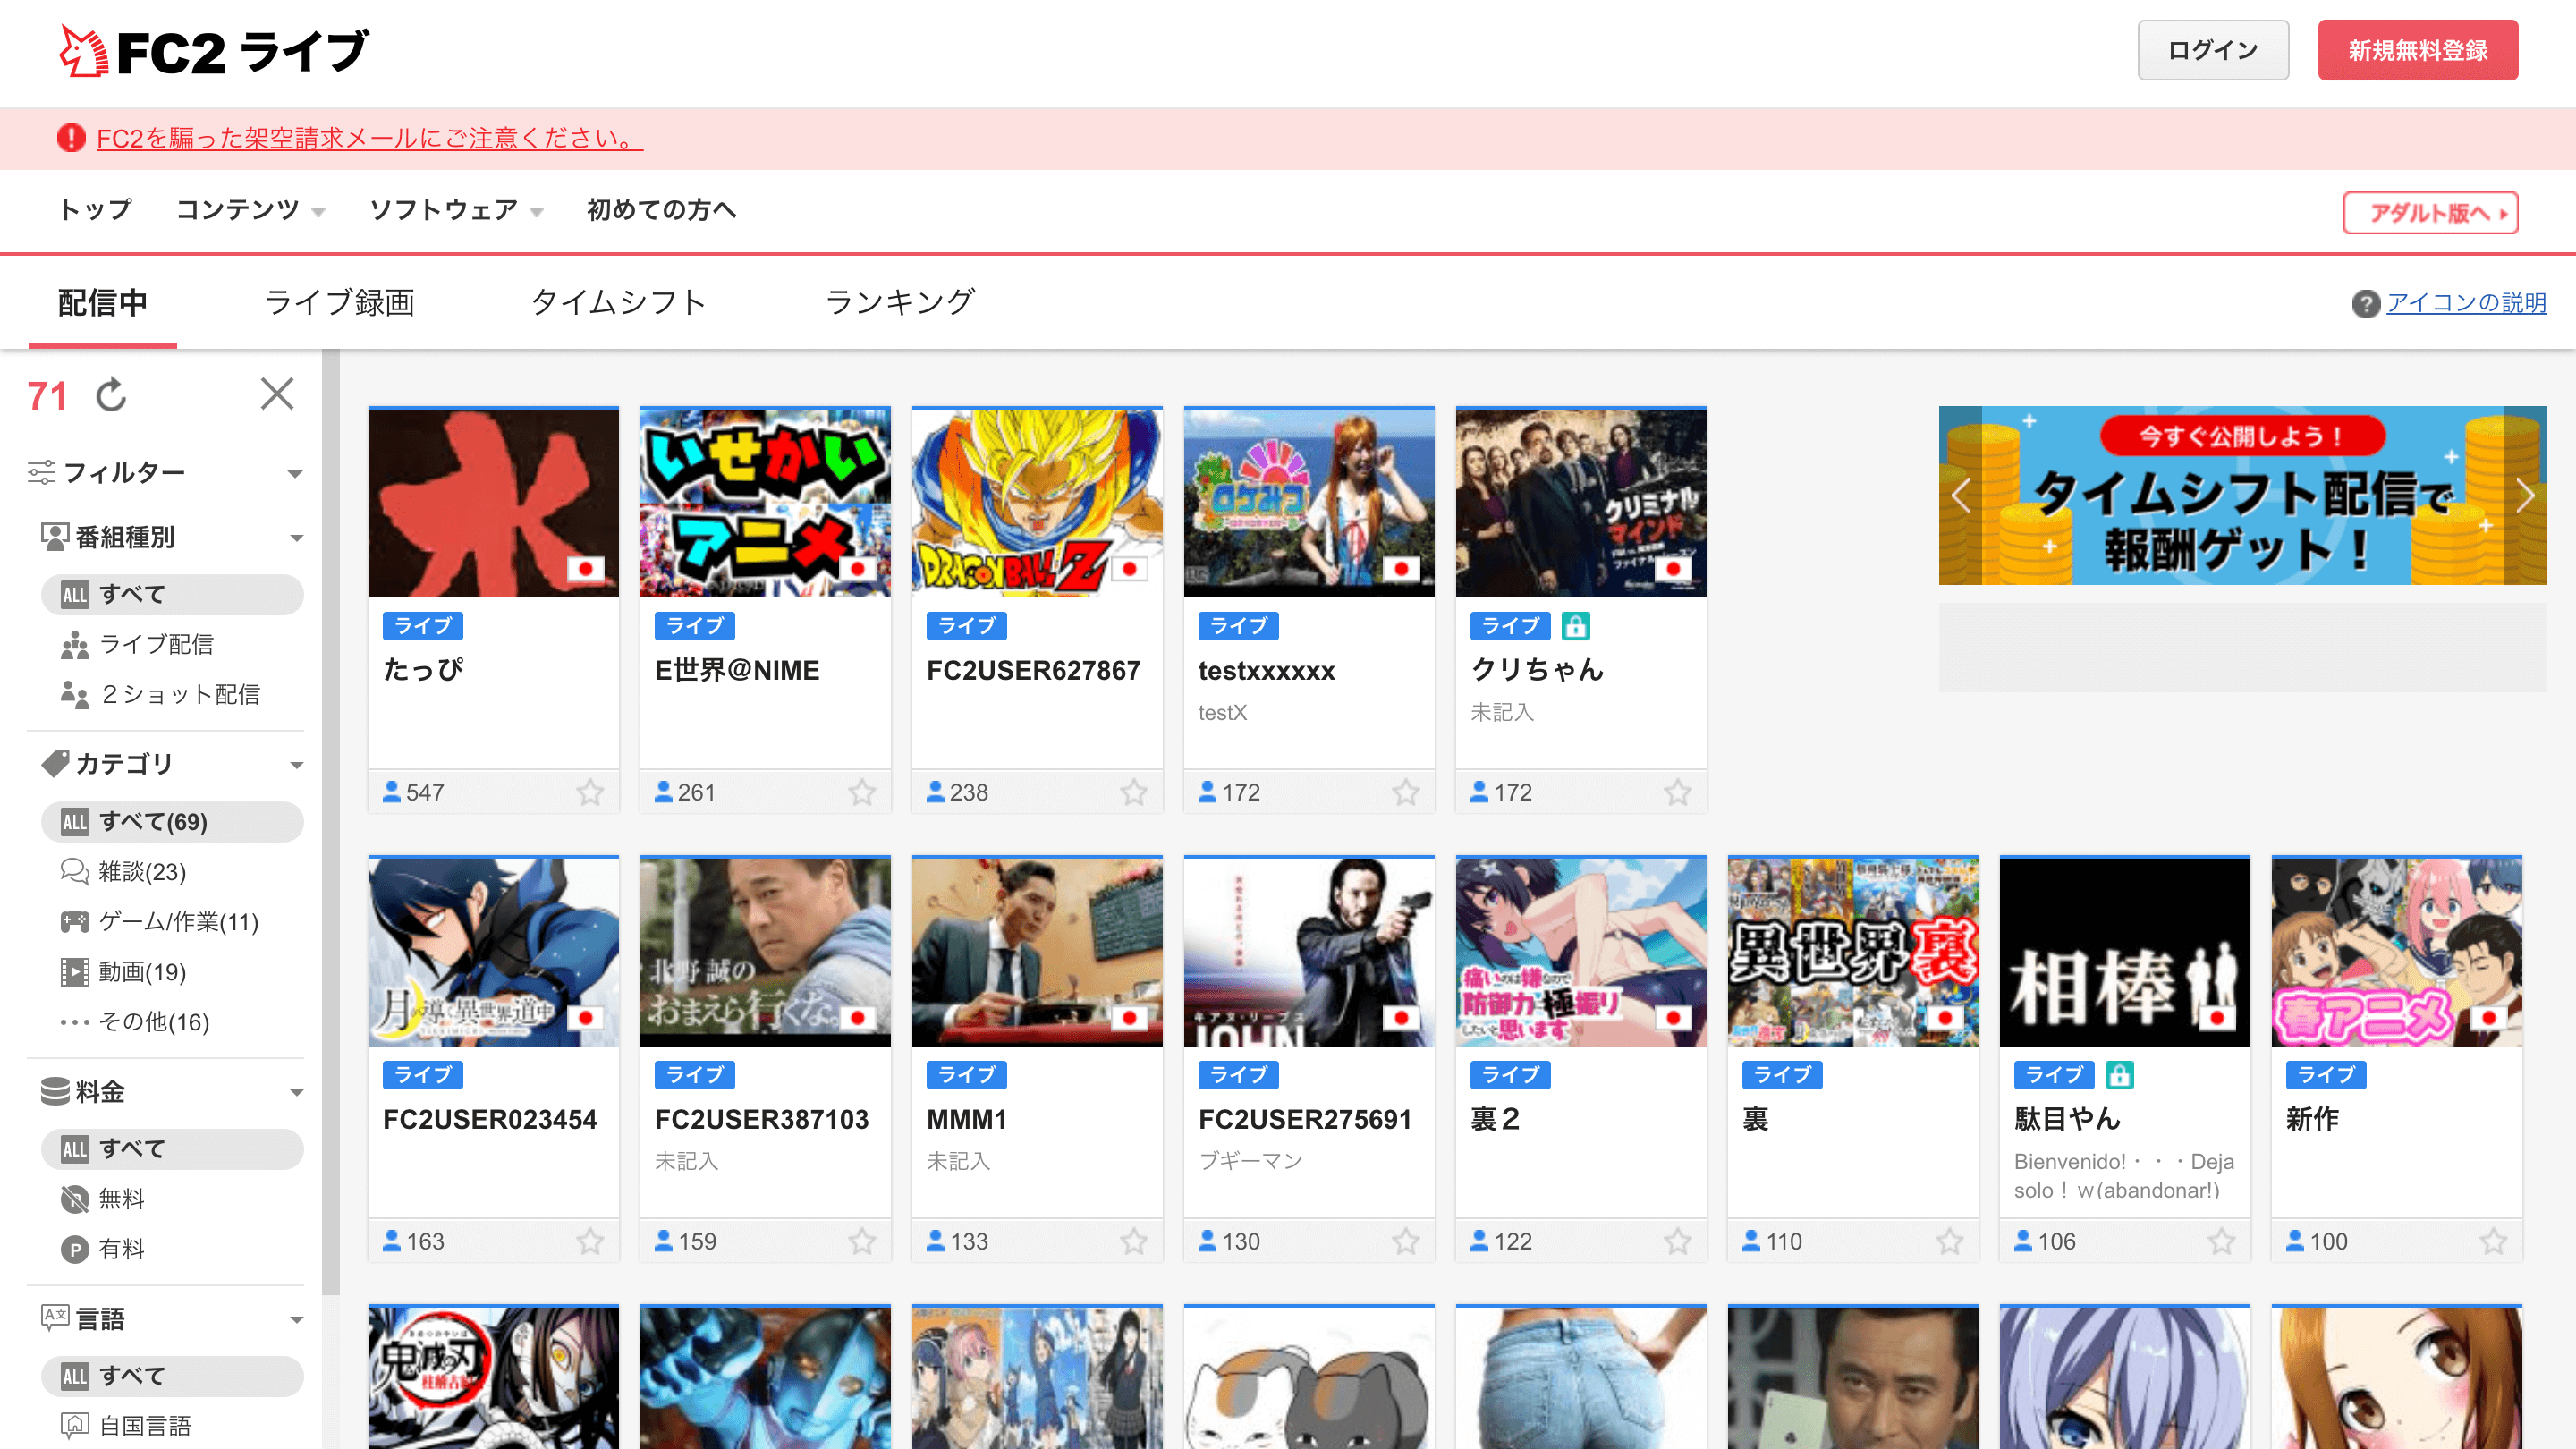Image resolution: width=2576 pixels, height=1449 pixels.
Task: Click the ログイン login button
Action: [x=2208, y=47]
